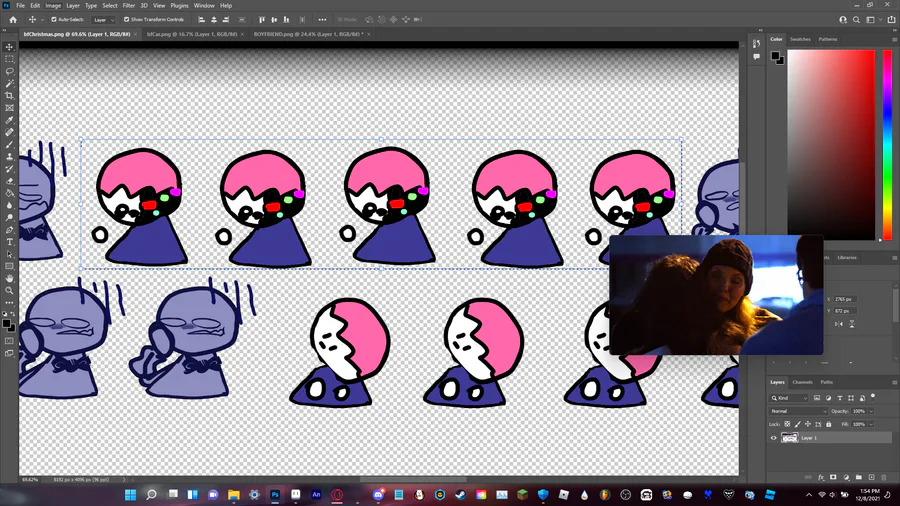The height and width of the screenshot is (506, 900).
Task: Create a new layer group folder
Action: (x=859, y=477)
